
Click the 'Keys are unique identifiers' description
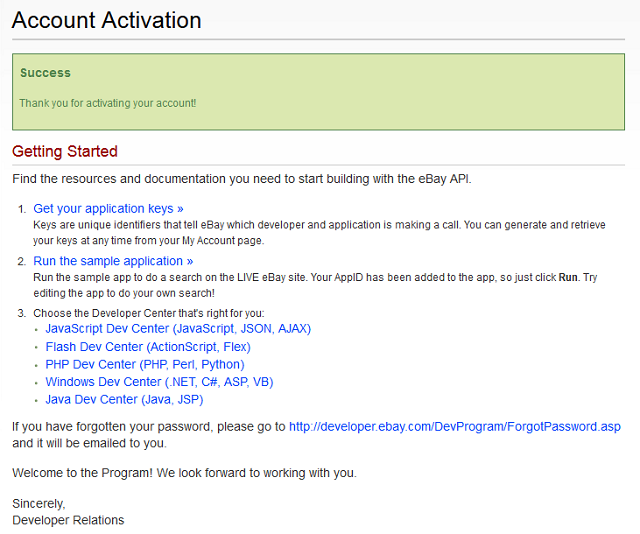coord(319,233)
